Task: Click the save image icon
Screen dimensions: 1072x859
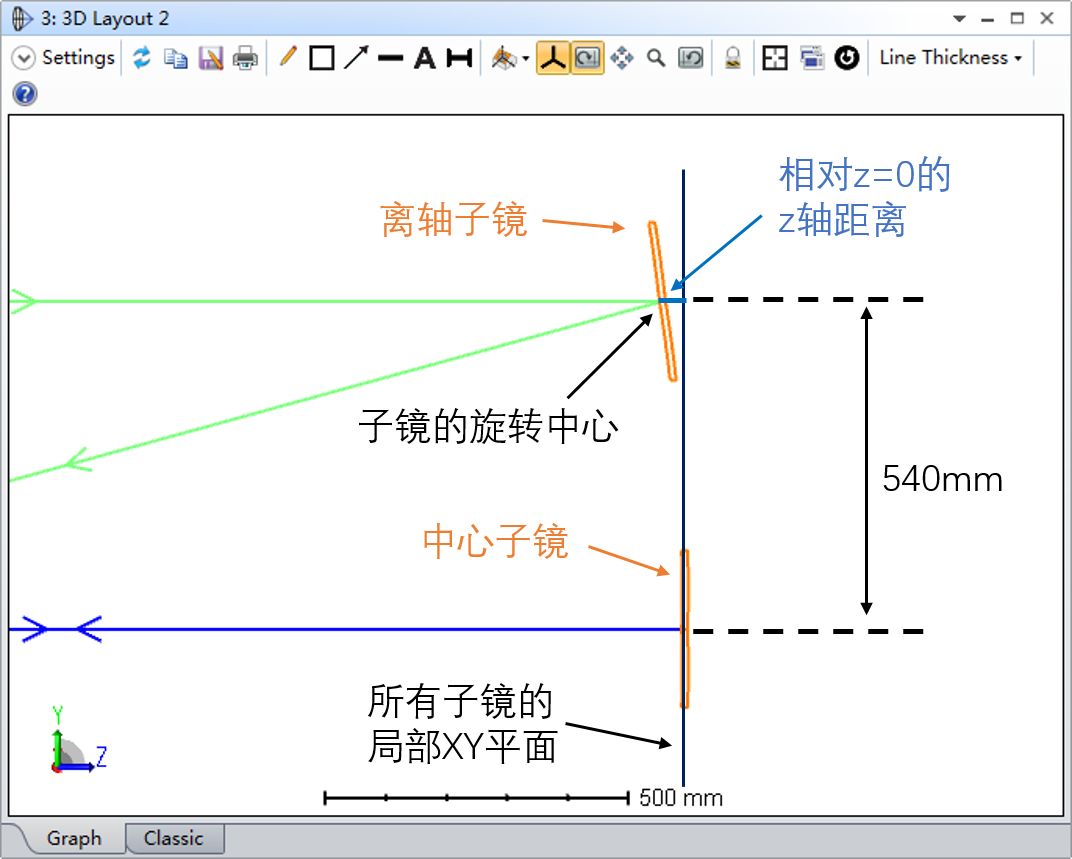Action: pos(210,58)
